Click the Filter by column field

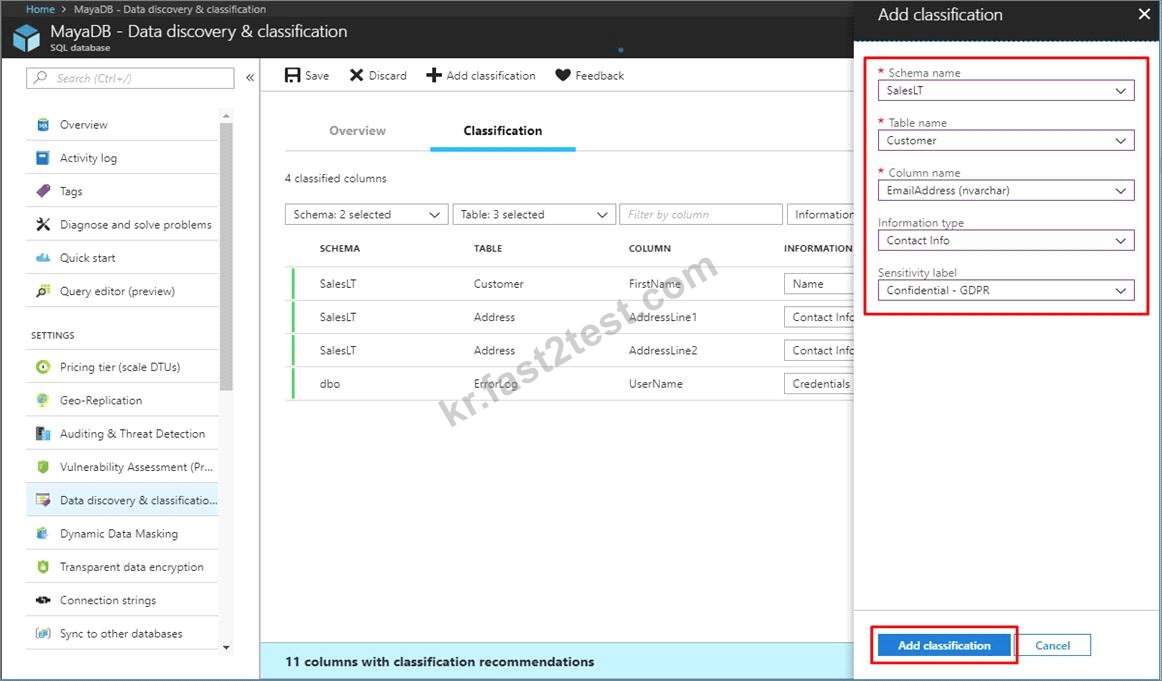tap(701, 214)
